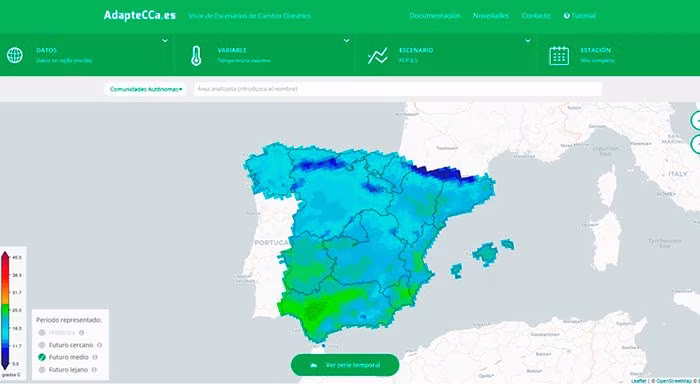
Task: Click the Temperatura máxima value text
Action: pyautogui.click(x=244, y=60)
